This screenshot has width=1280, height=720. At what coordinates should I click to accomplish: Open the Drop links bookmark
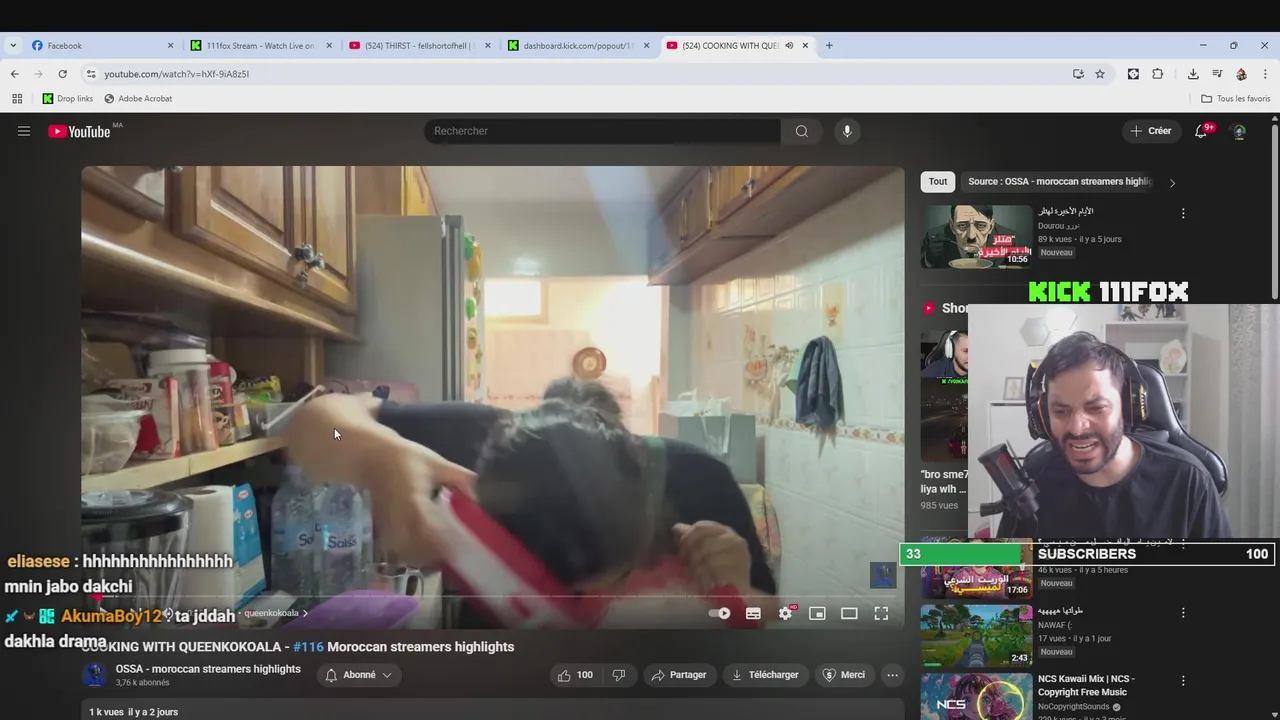tap(68, 99)
